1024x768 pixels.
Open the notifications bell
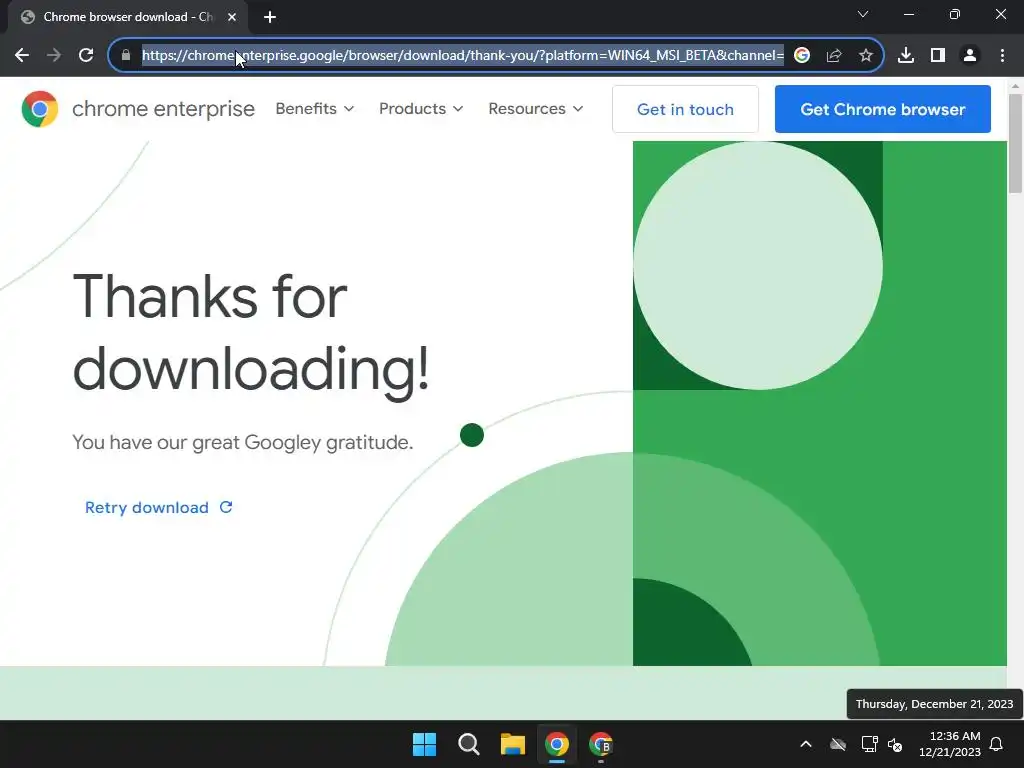997,744
